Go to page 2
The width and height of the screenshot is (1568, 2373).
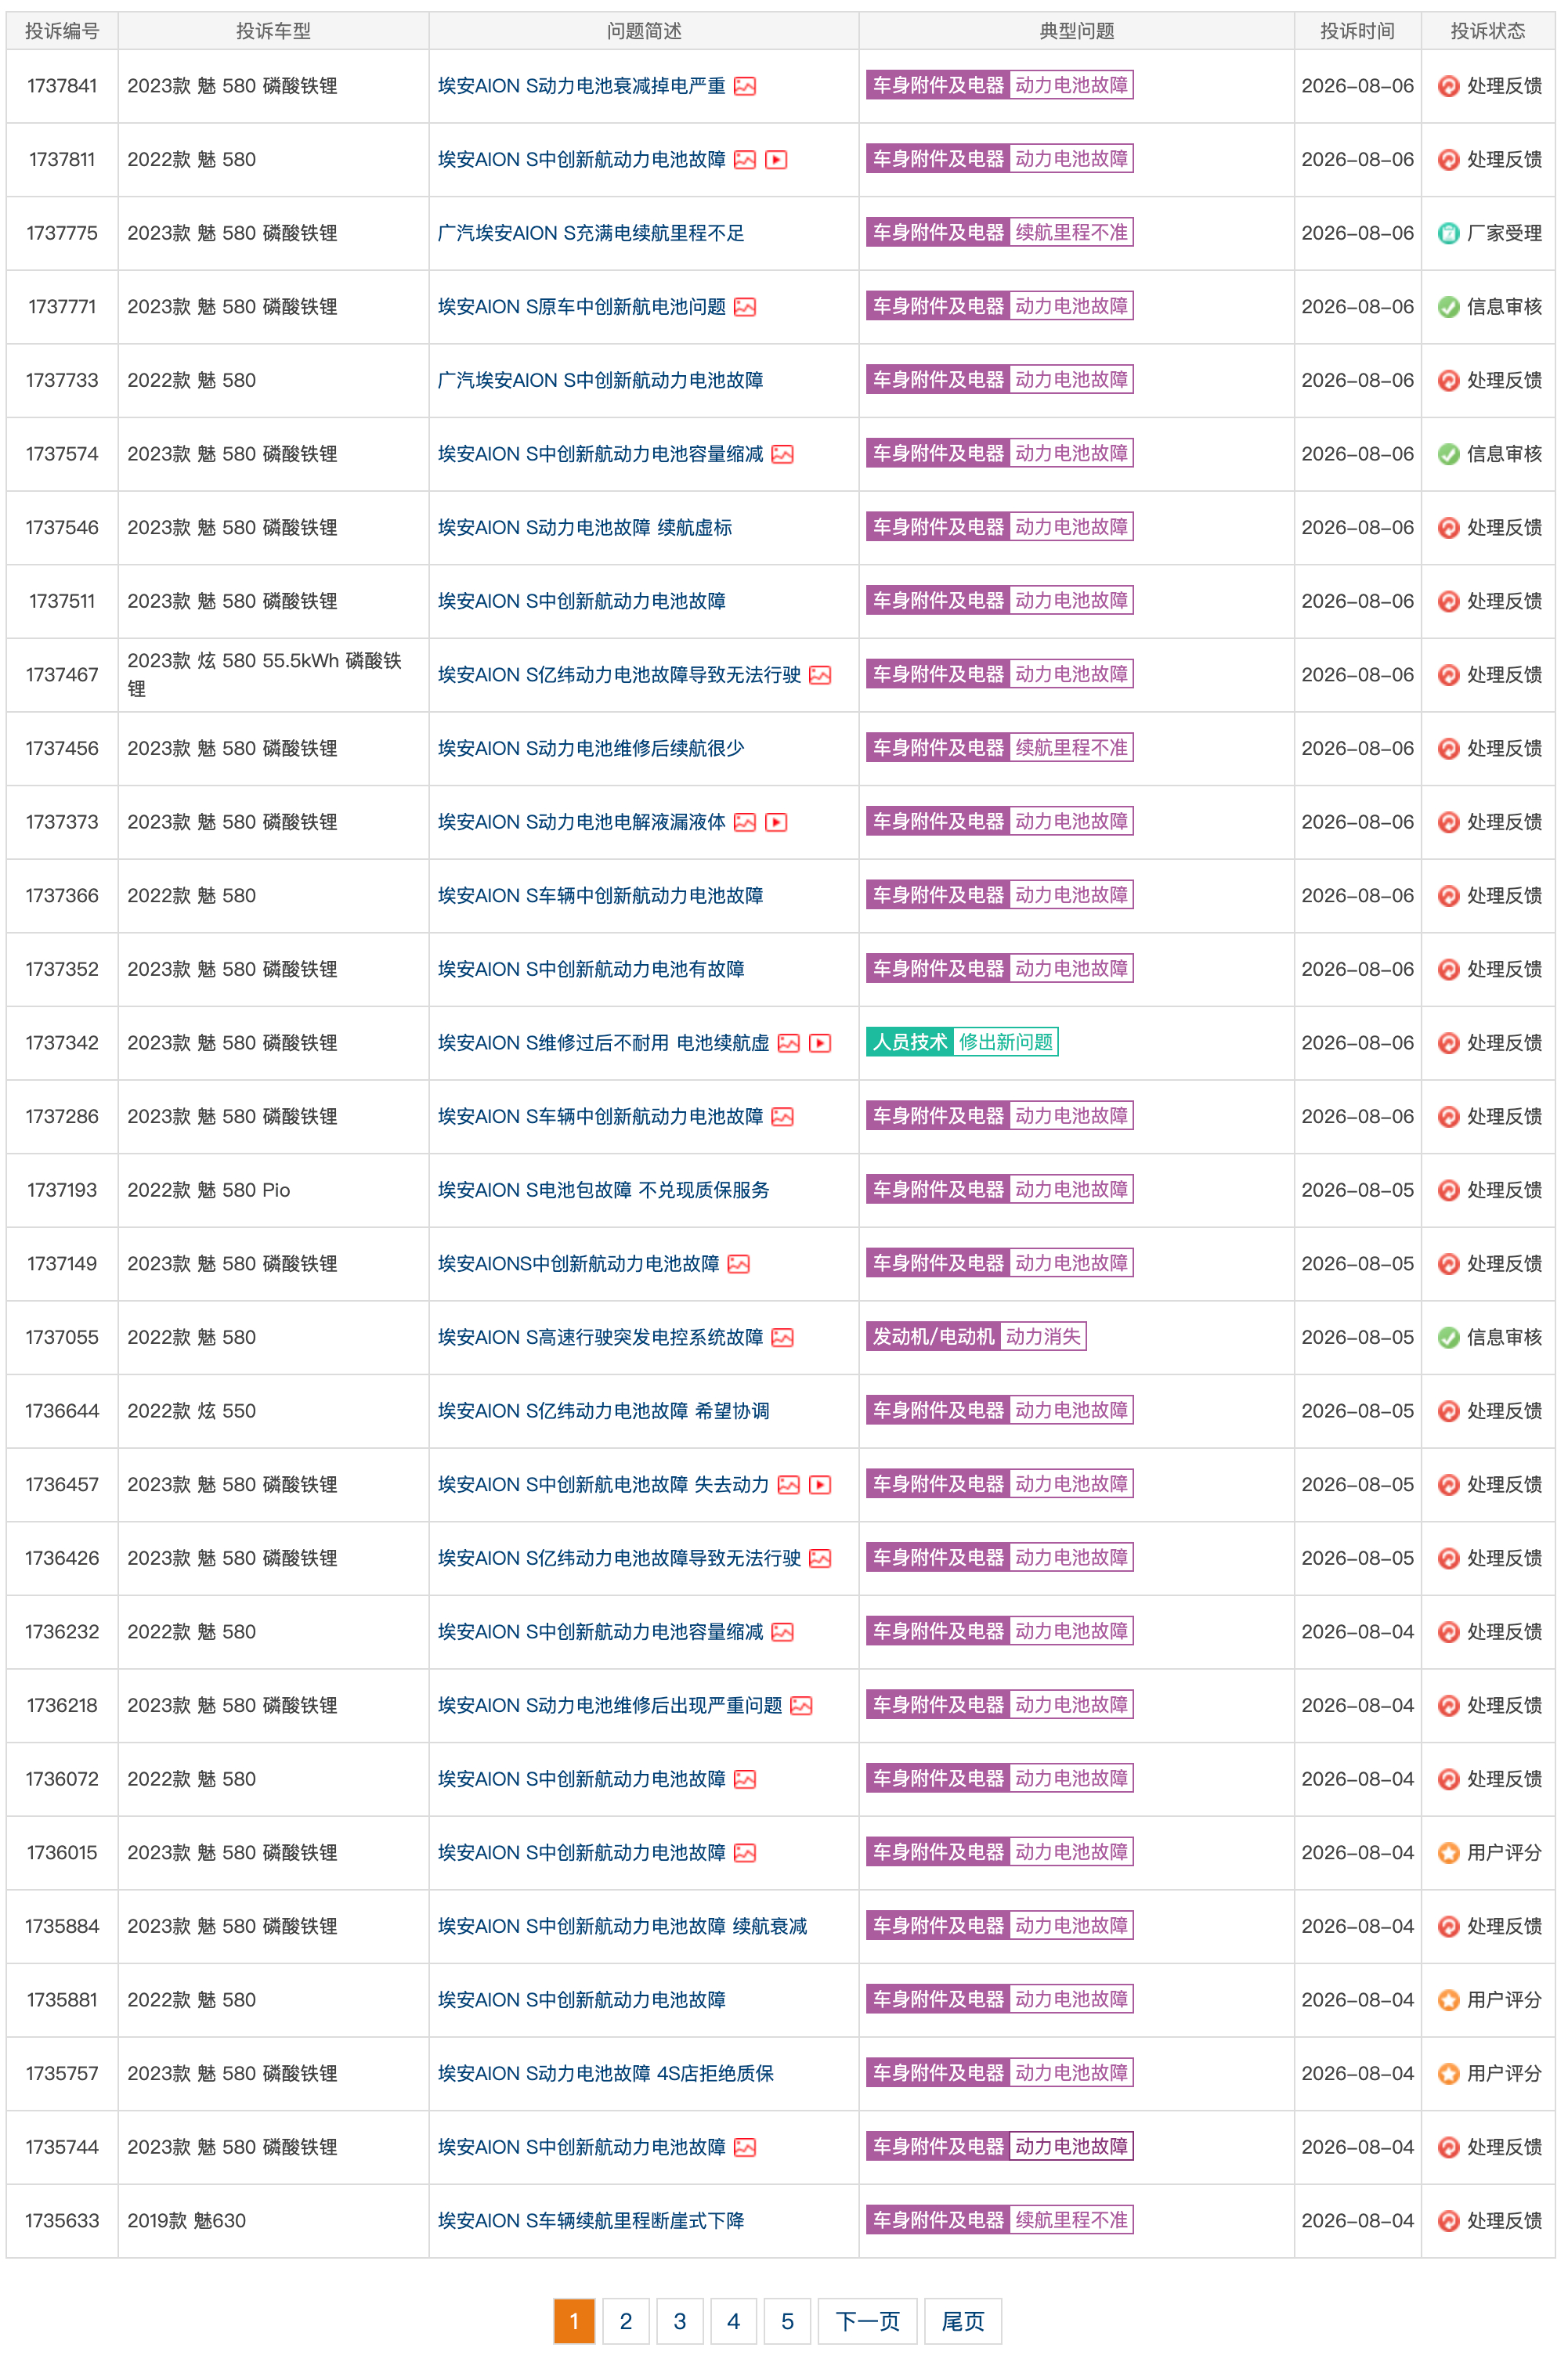click(x=626, y=2321)
